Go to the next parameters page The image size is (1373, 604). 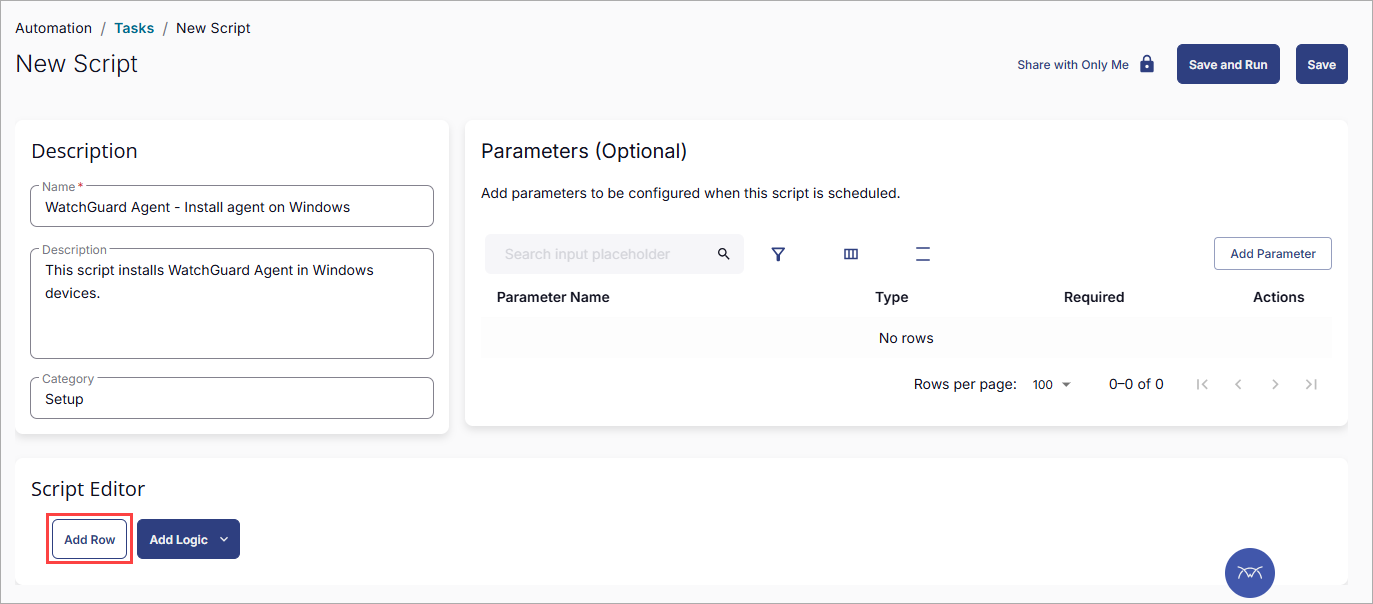pos(1275,384)
